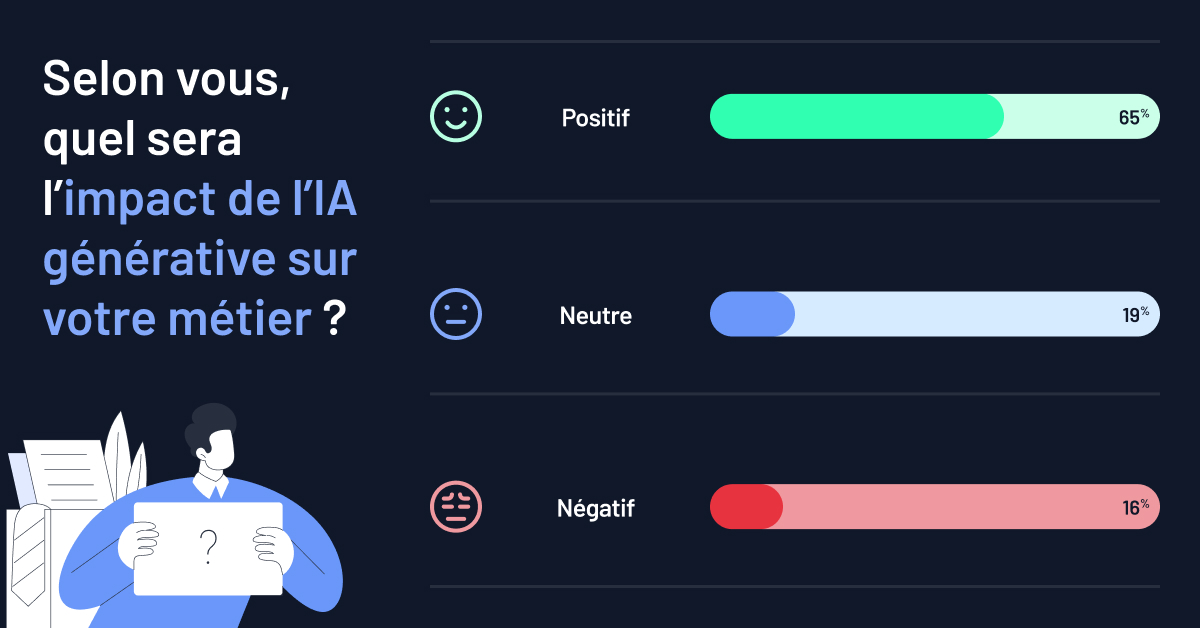This screenshot has width=1200, height=628.
Task: Click the 16% value label
Action: [1135, 508]
